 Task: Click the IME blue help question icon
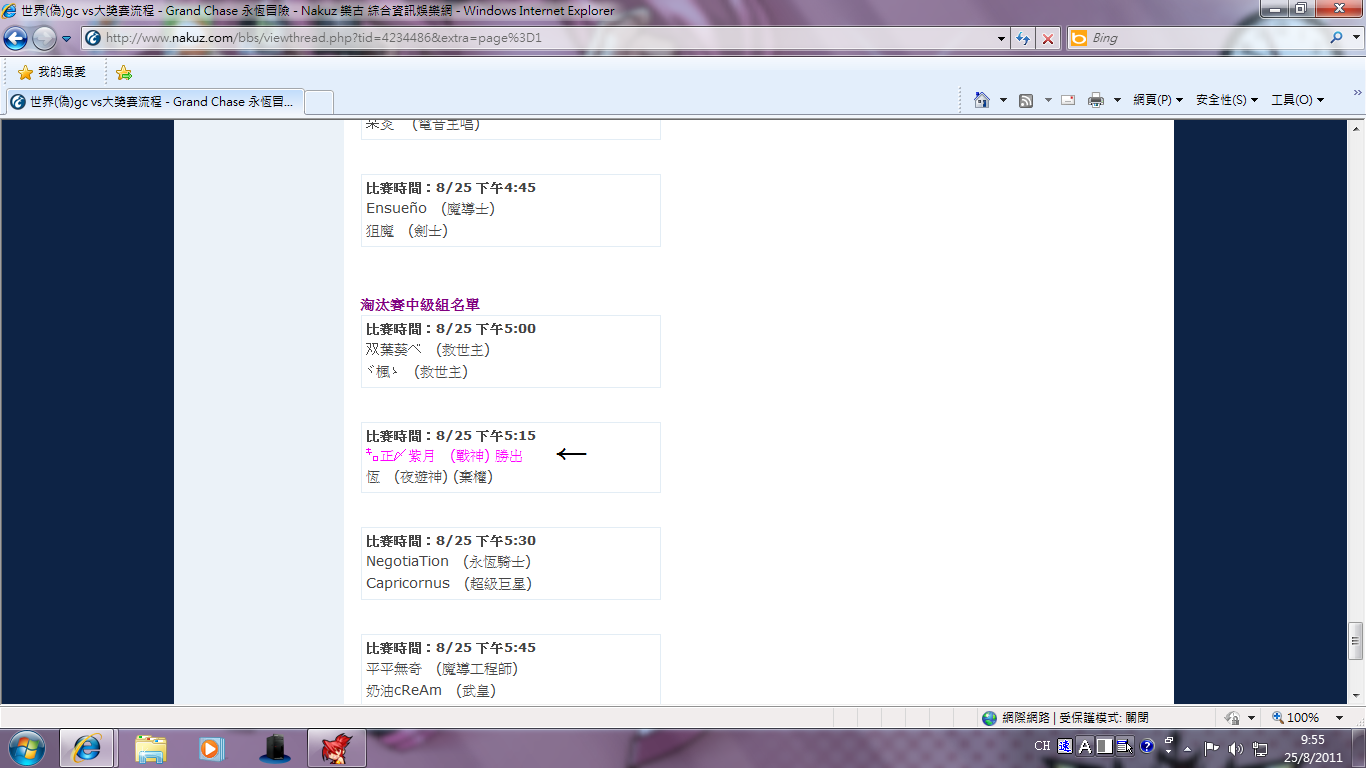coord(1148,746)
